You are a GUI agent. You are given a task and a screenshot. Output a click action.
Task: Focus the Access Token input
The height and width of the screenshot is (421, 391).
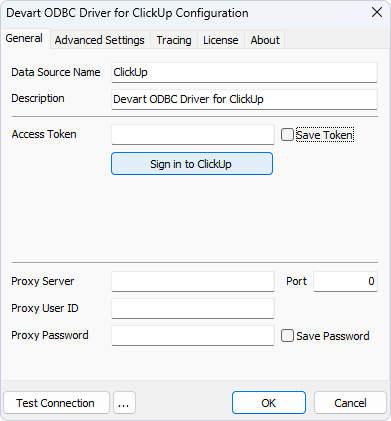pos(193,135)
